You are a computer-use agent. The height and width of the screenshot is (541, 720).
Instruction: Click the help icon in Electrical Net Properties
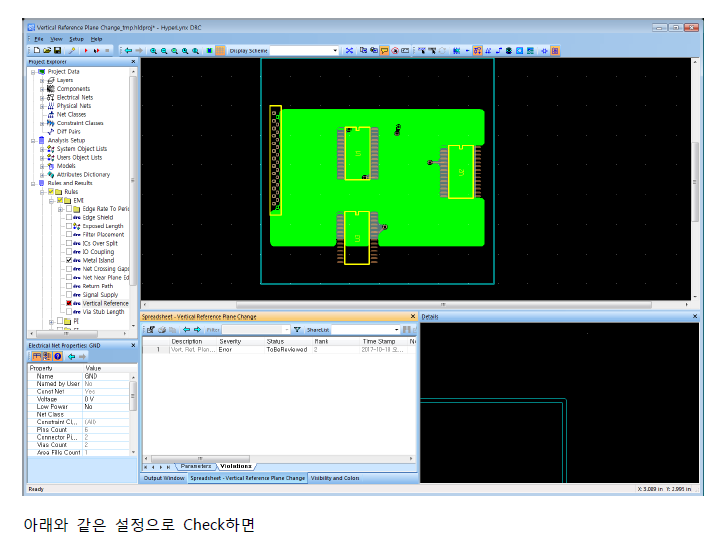pyautogui.click(x=58, y=356)
